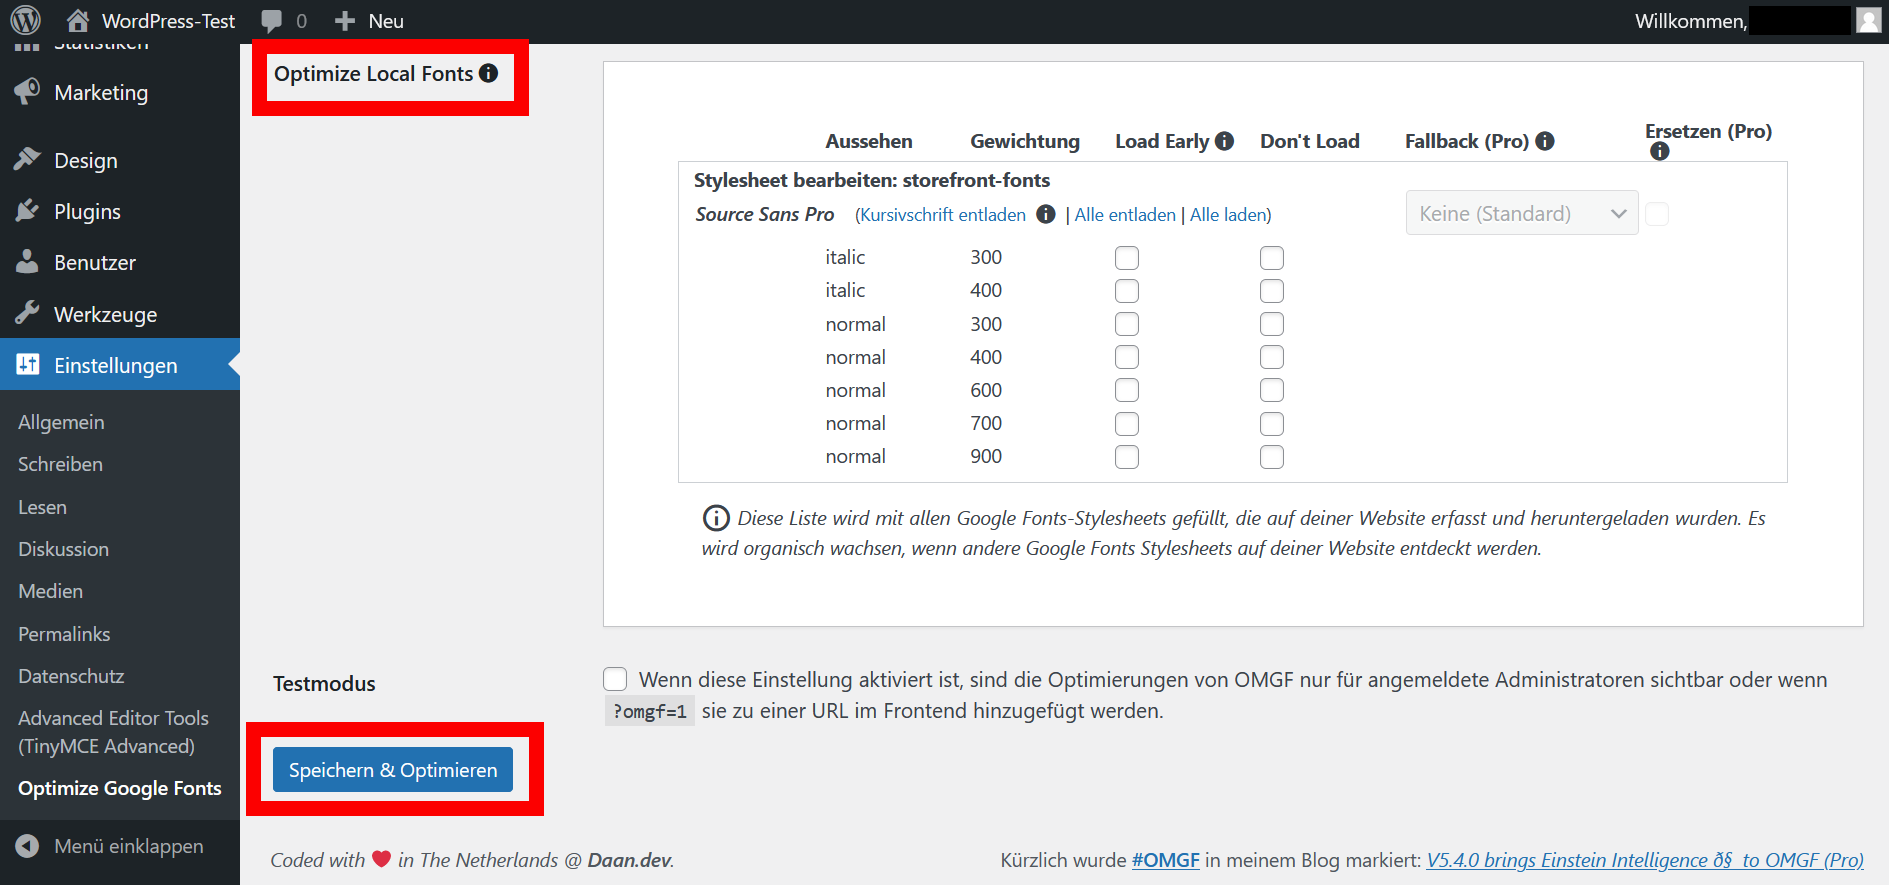Click the Source Sans Pro font name
Image resolution: width=1889 pixels, height=885 pixels.
coord(765,214)
